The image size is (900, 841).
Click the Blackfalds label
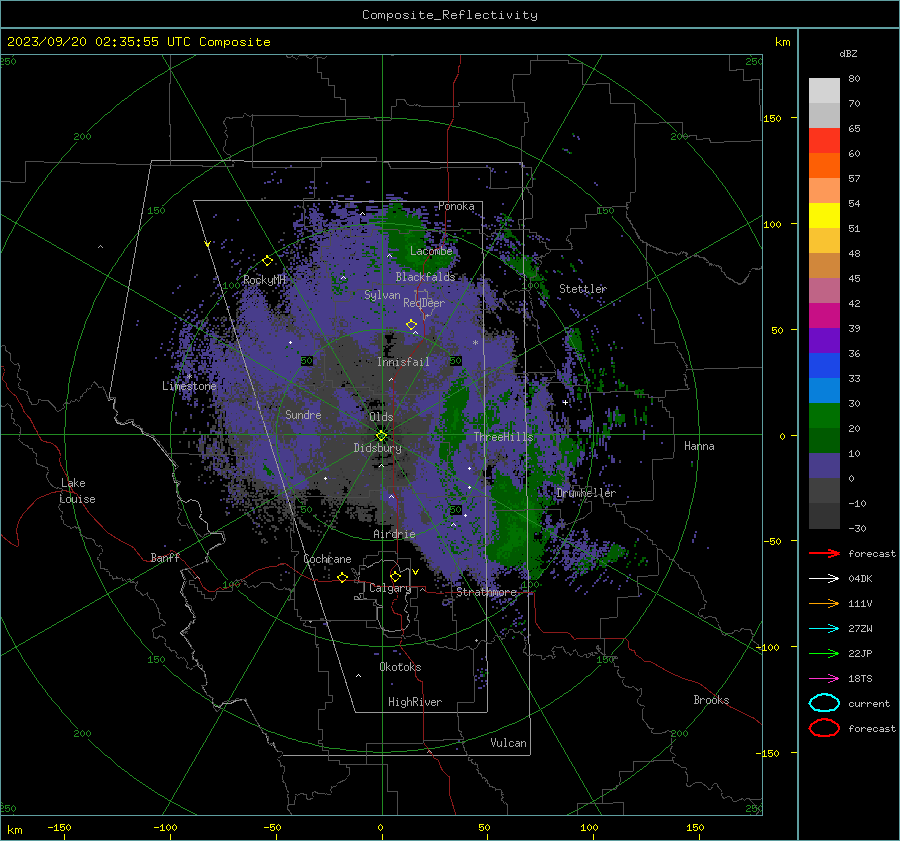point(425,277)
